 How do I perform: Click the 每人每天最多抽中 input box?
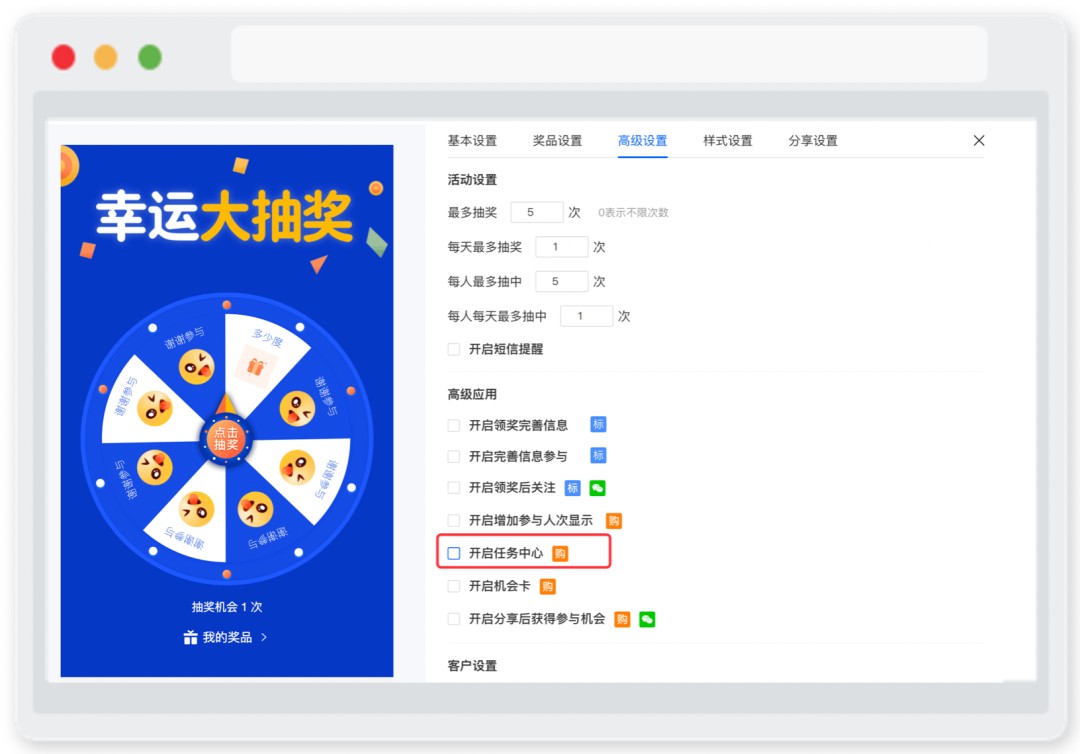[586, 316]
